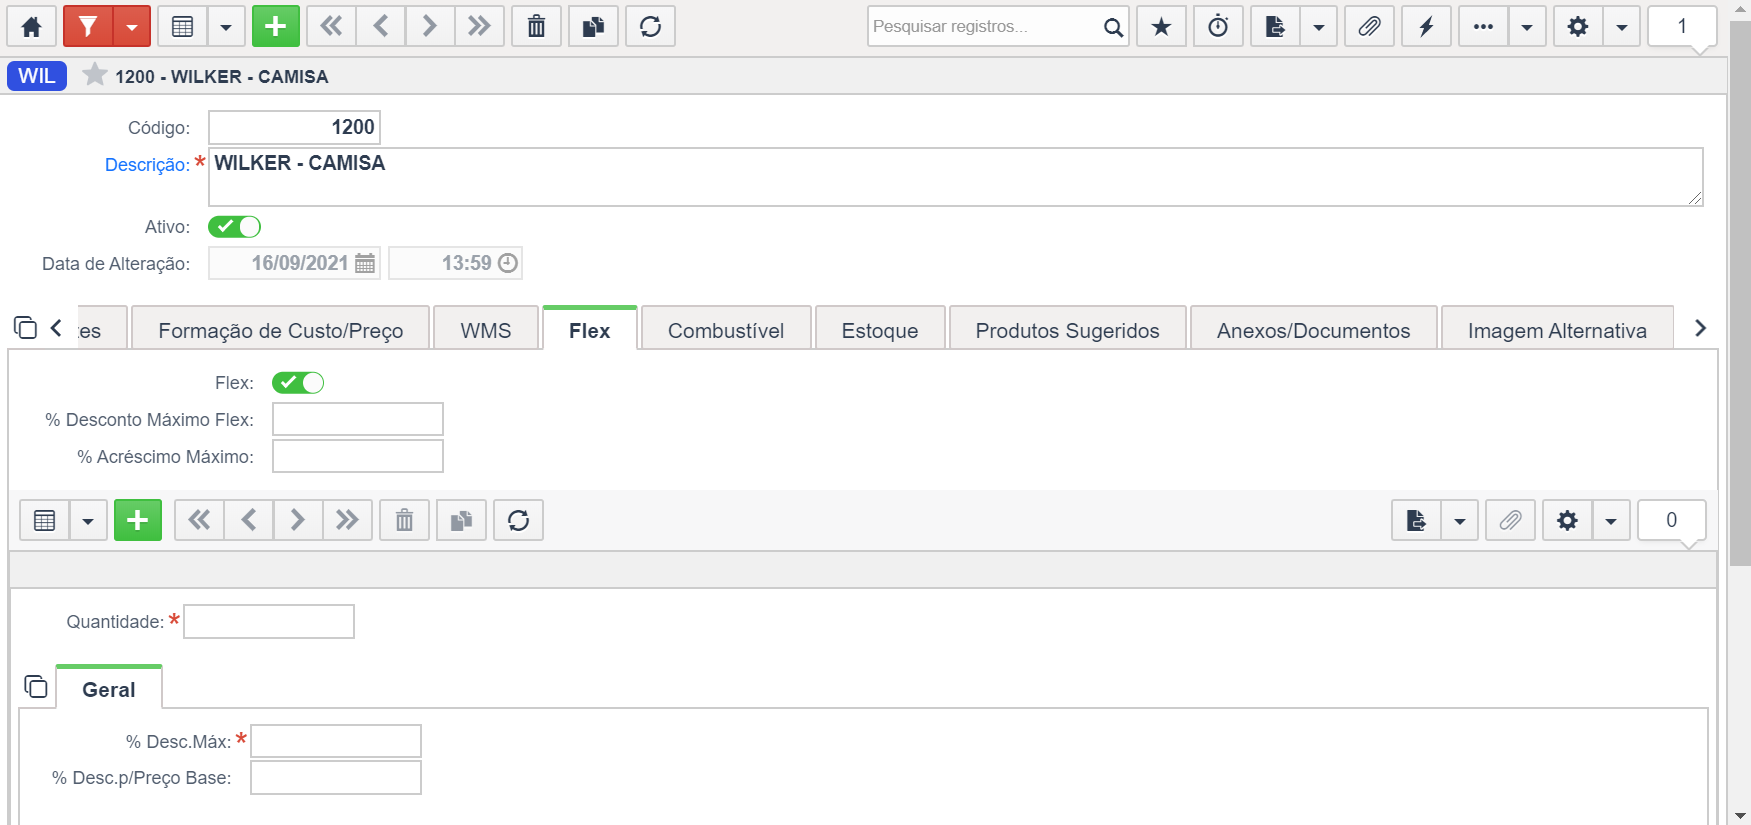Open dropdown next to red filter button
Screen dimensions: 1751x825
pyautogui.click(x=131, y=27)
